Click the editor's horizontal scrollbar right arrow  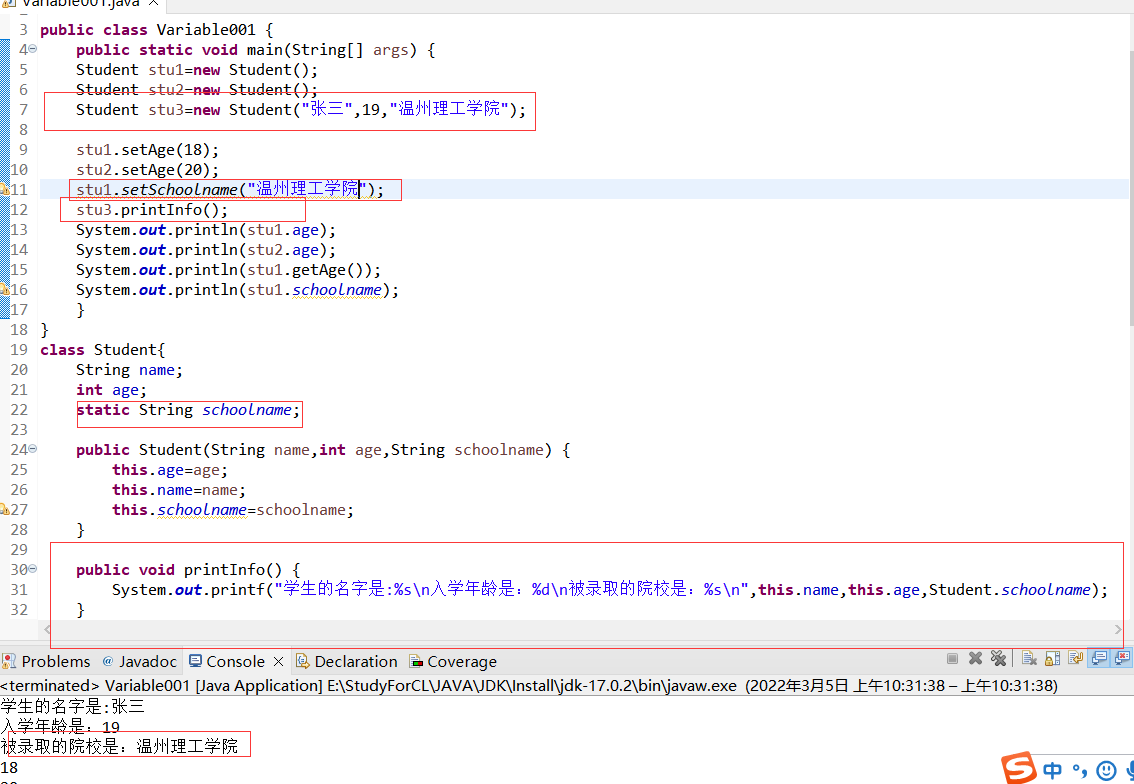[x=1119, y=629]
